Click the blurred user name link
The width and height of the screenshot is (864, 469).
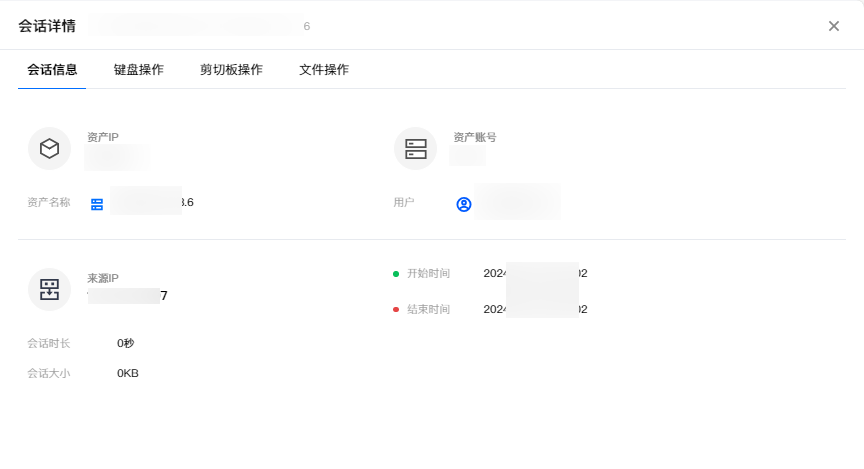click(517, 202)
